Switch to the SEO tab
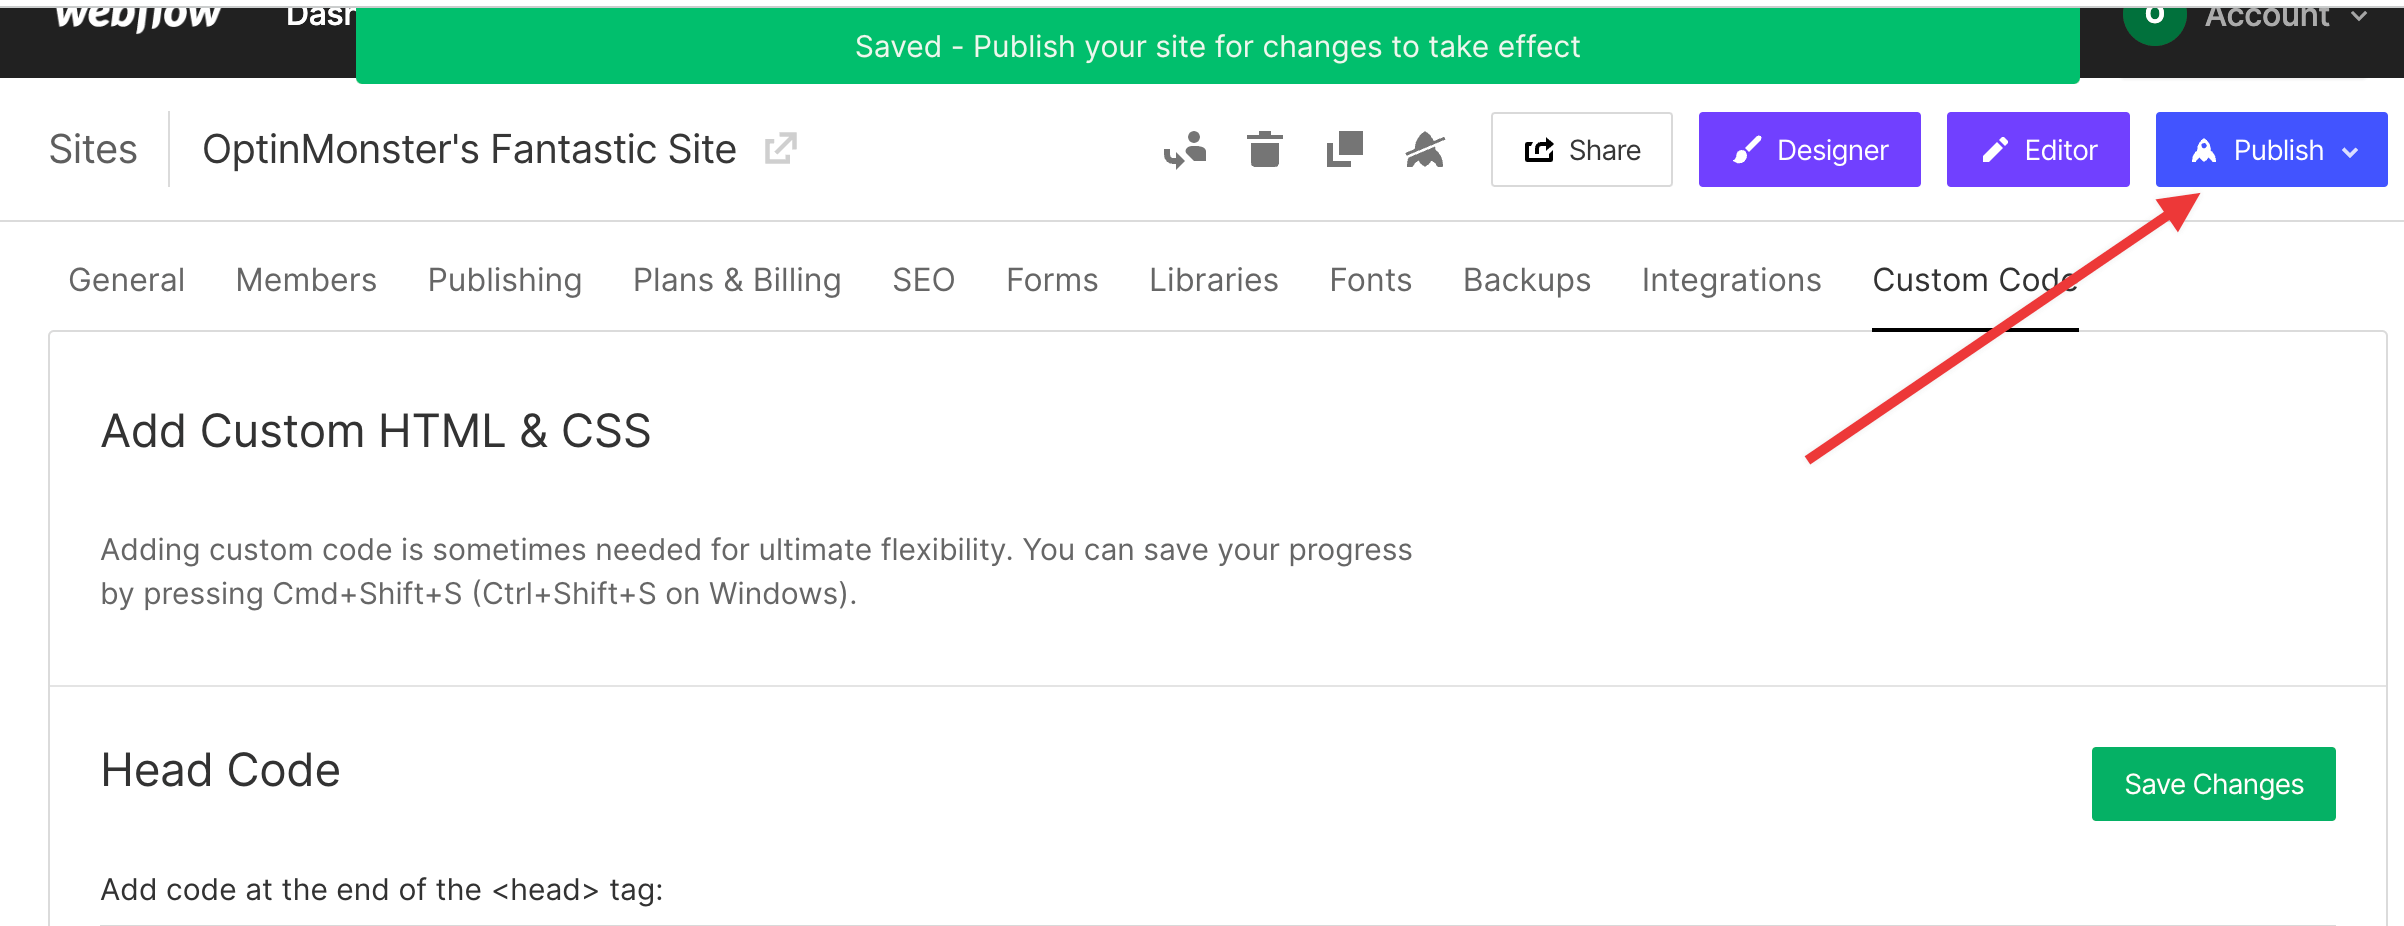Viewport: 2404px width, 926px height. [x=923, y=280]
